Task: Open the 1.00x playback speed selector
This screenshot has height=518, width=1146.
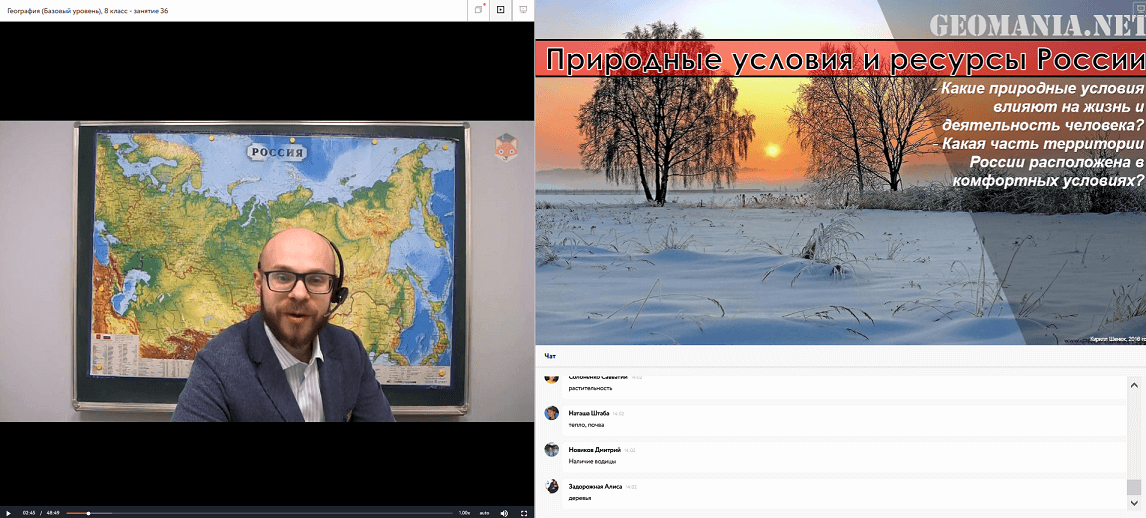Action: point(464,513)
